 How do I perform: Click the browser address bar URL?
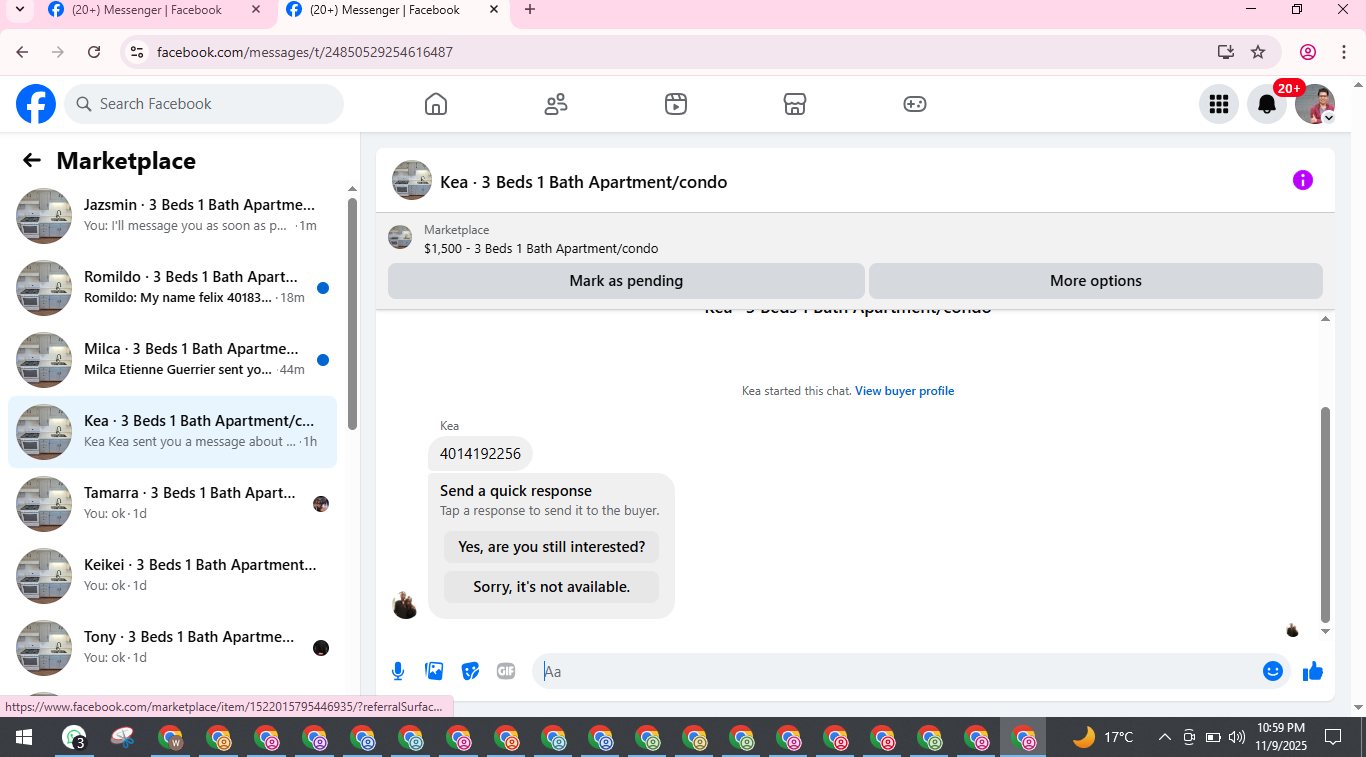coord(305,52)
